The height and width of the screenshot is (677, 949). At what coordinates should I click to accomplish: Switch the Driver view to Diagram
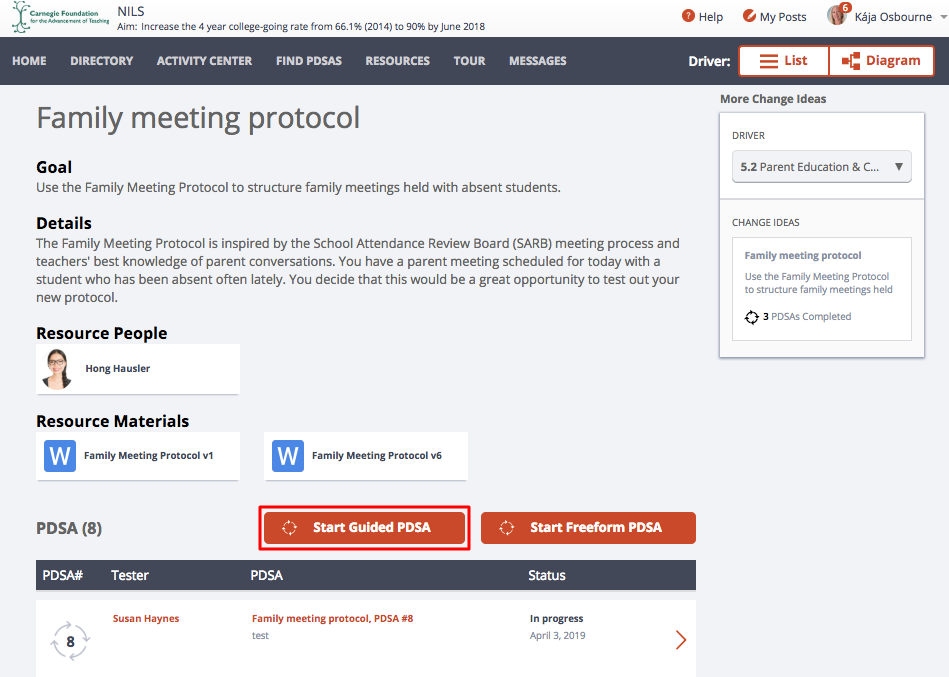(881, 61)
